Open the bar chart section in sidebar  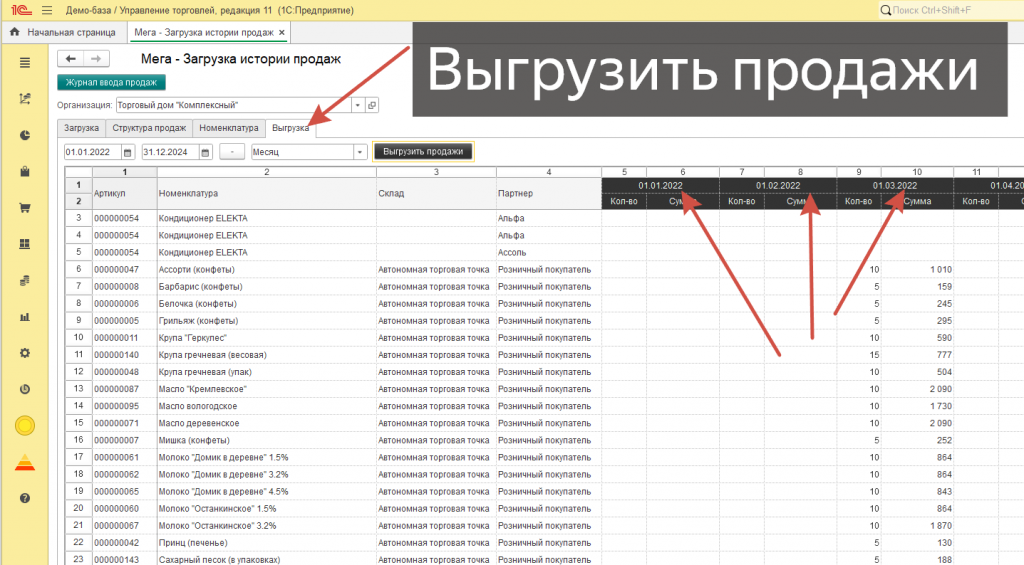coord(25,317)
